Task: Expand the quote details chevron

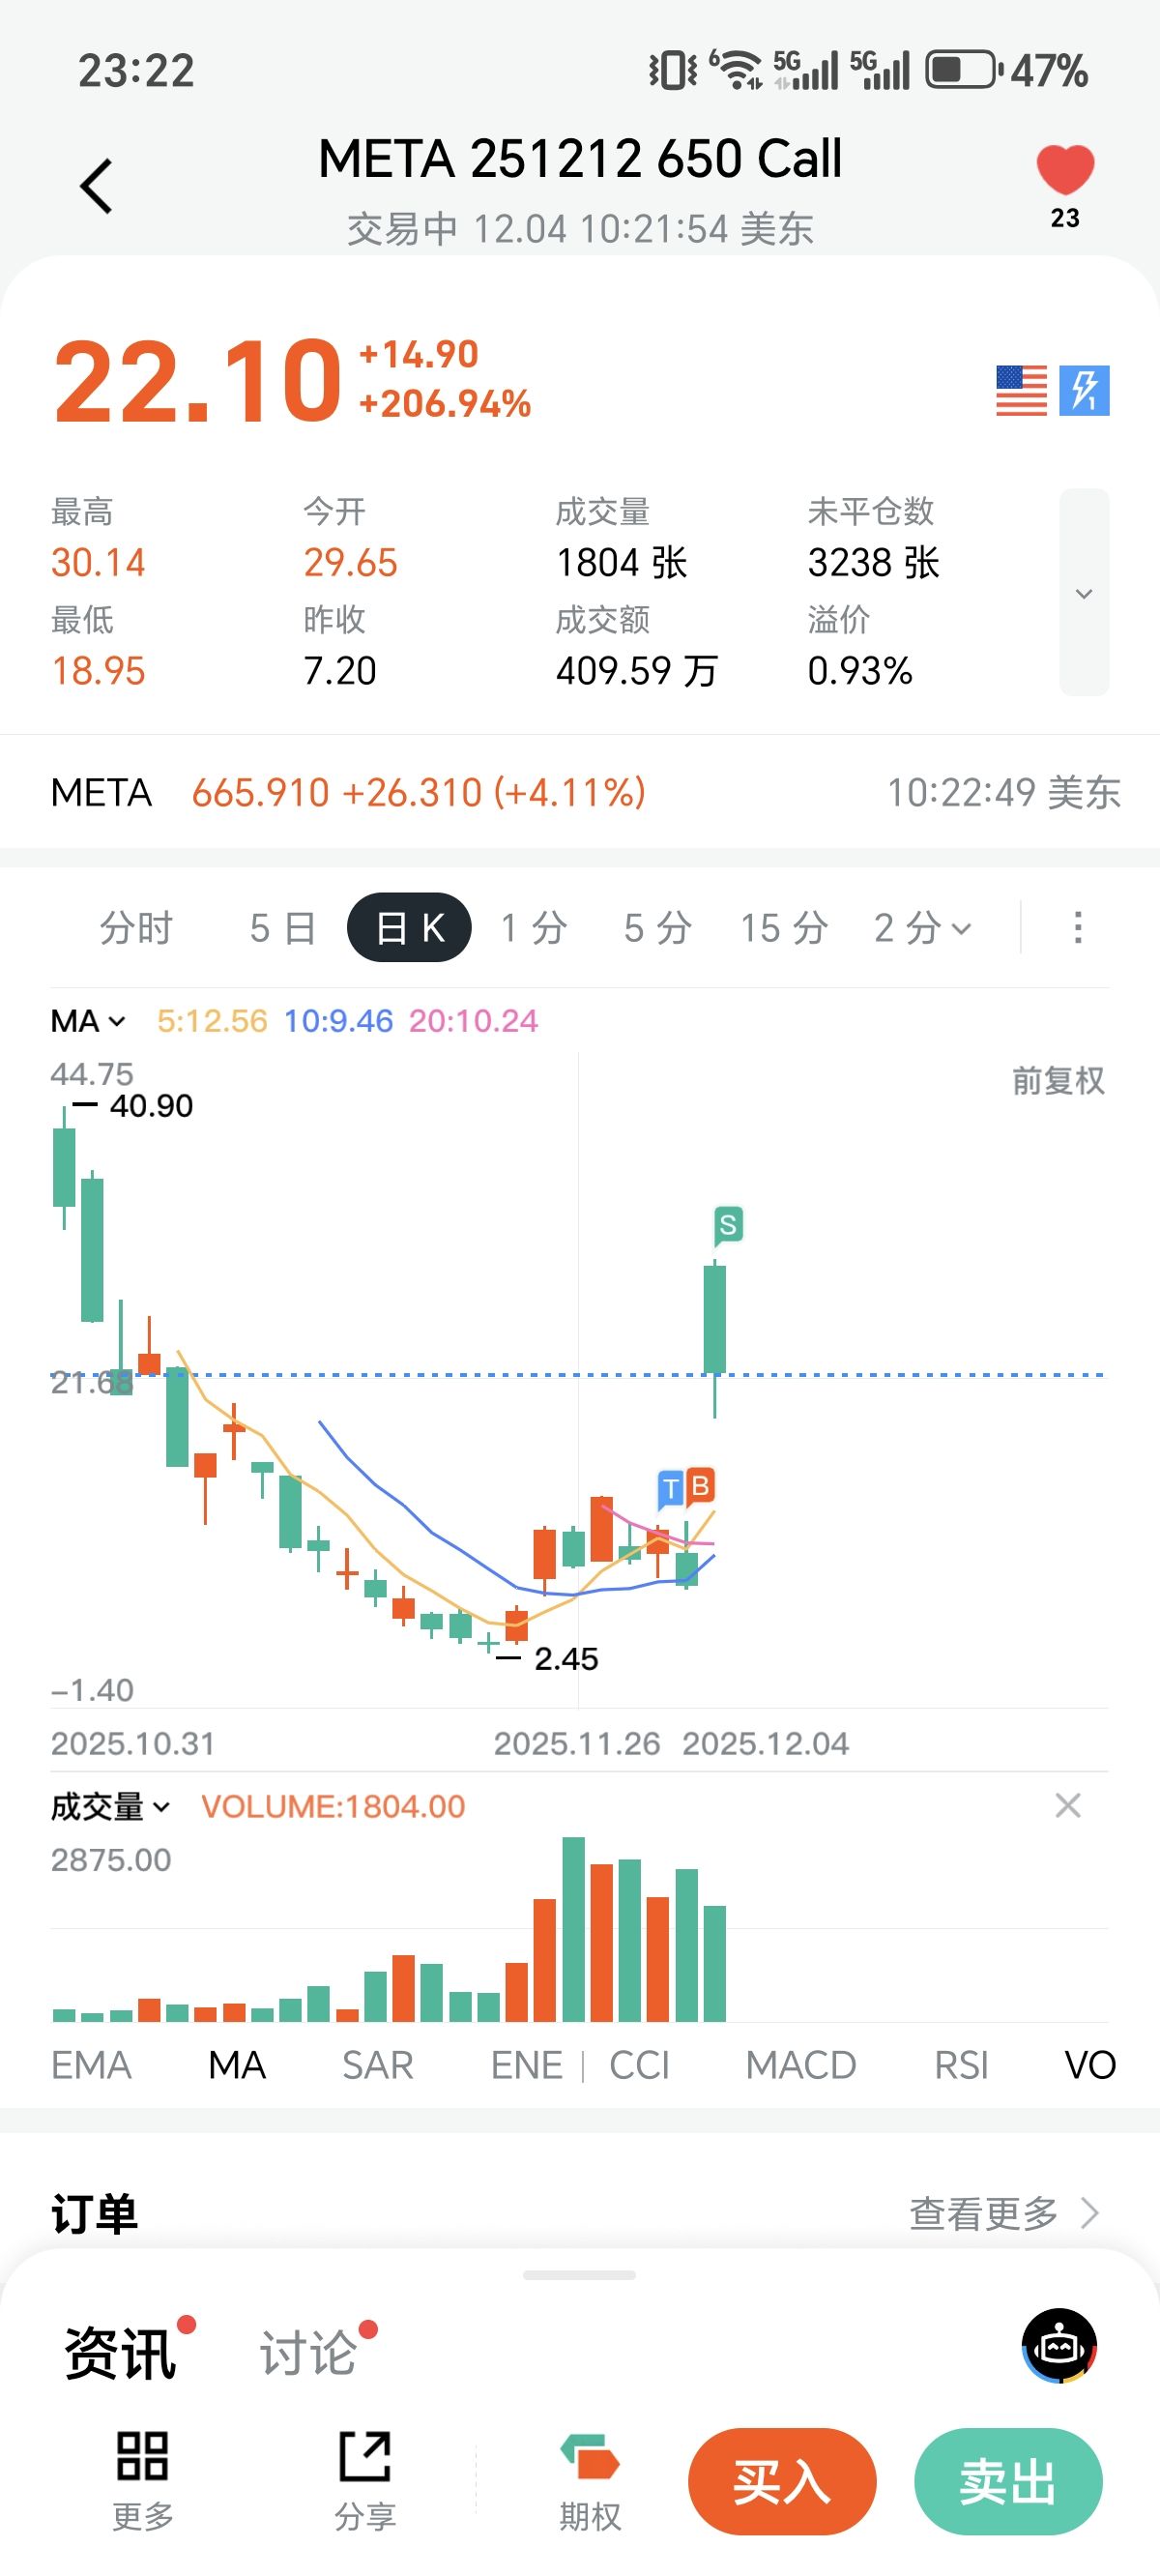Action: tap(1084, 593)
